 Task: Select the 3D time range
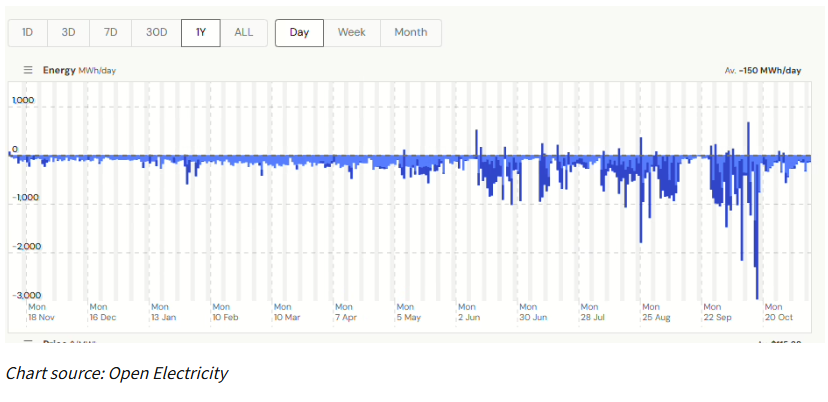(x=69, y=33)
